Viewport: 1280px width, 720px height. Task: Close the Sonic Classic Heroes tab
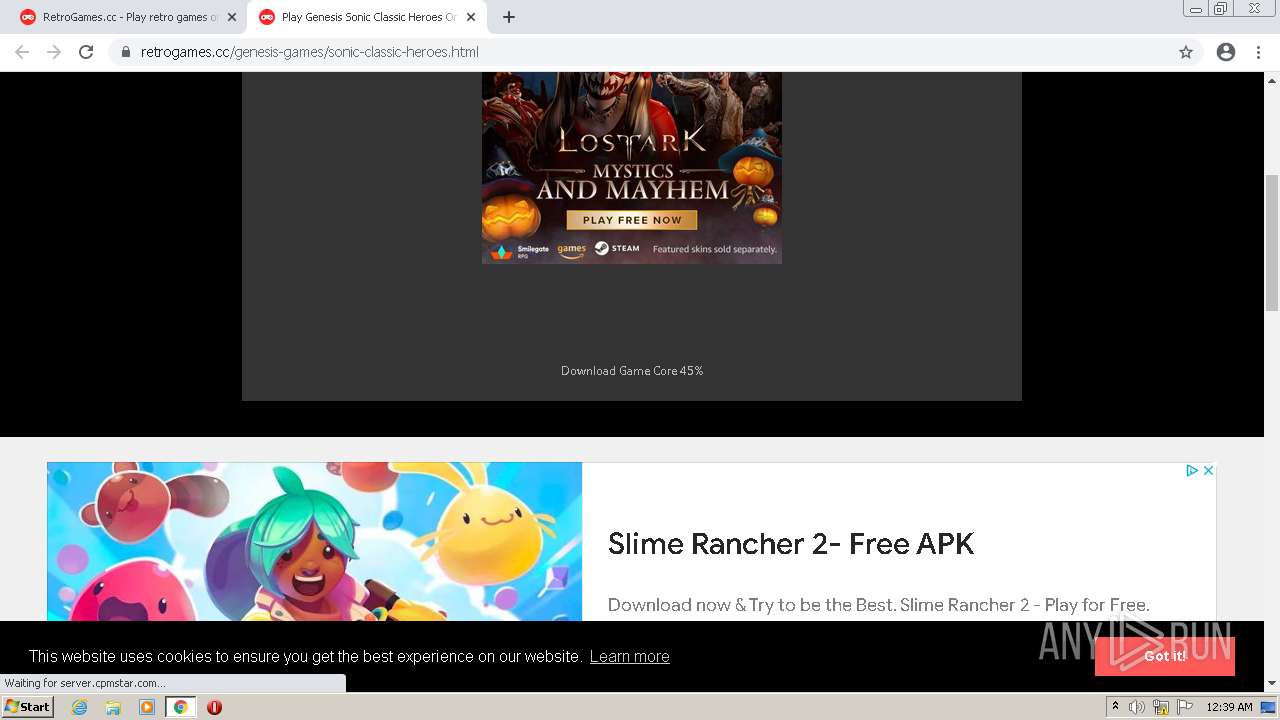(x=471, y=17)
